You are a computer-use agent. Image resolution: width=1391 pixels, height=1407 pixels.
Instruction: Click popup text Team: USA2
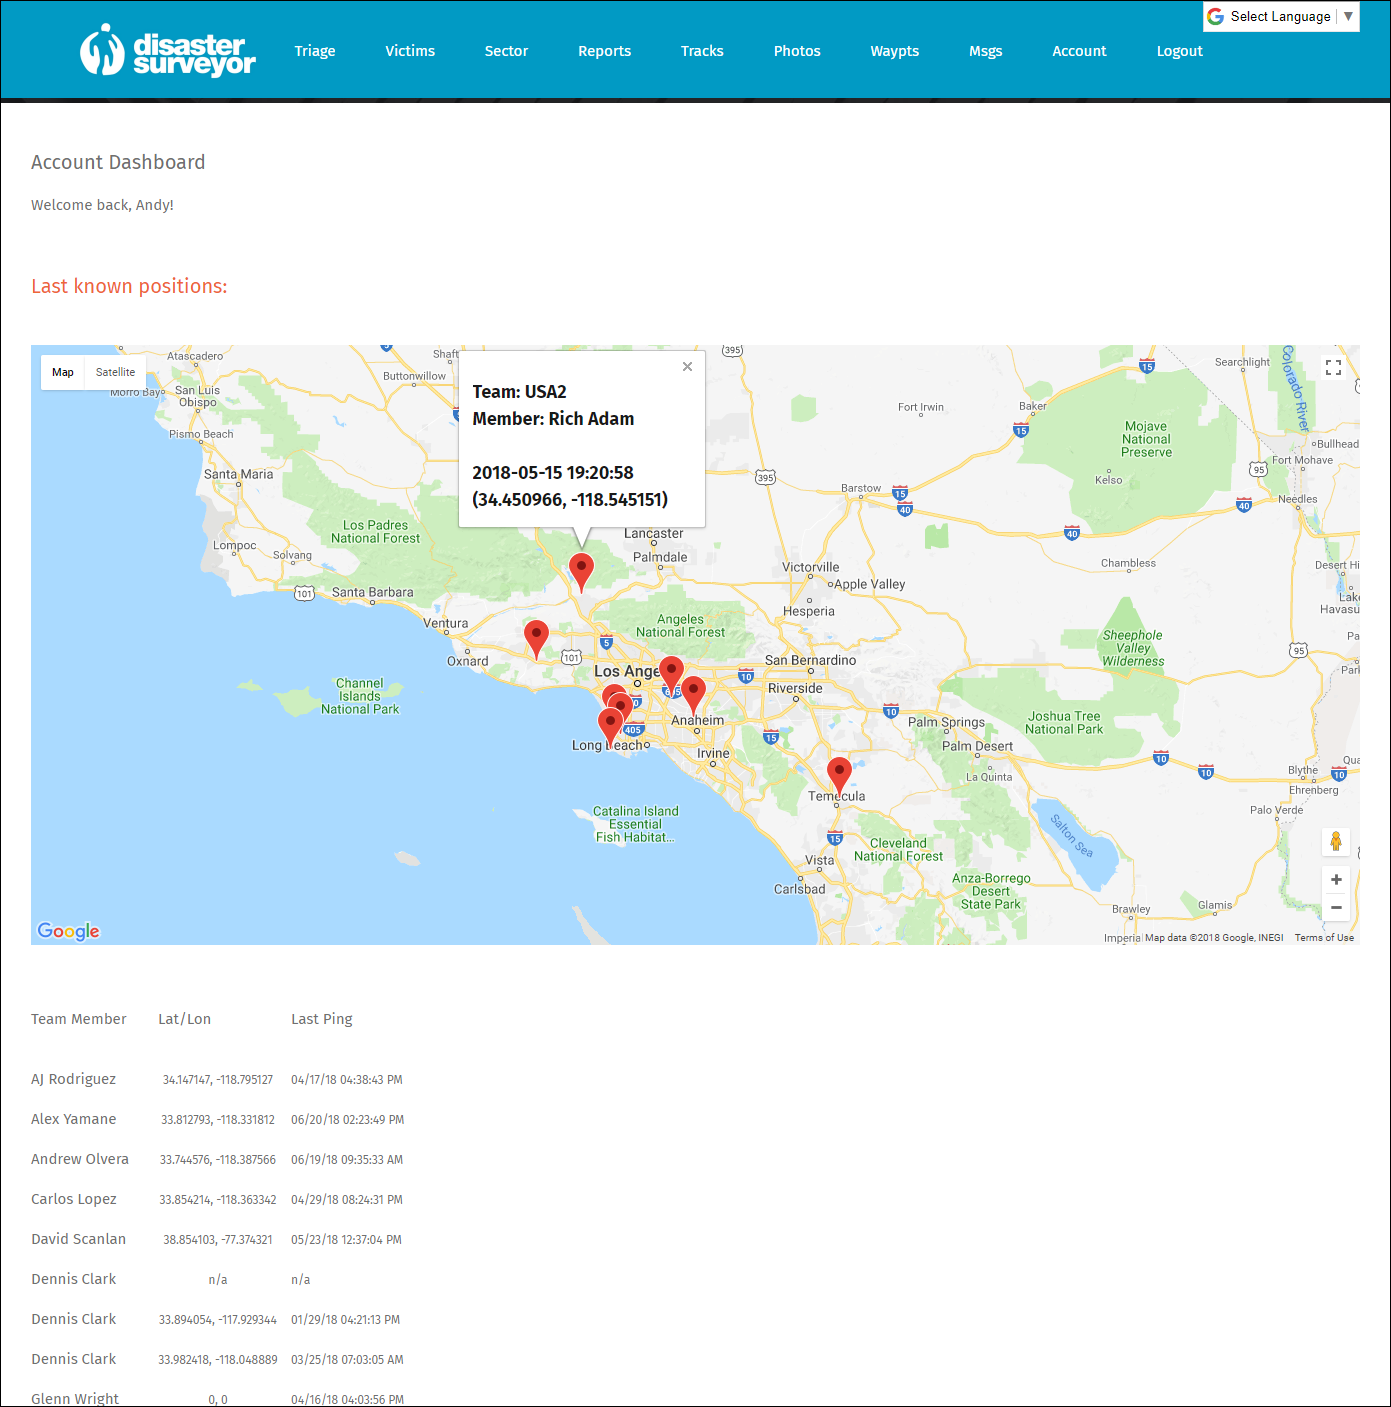pyautogui.click(x=519, y=392)
